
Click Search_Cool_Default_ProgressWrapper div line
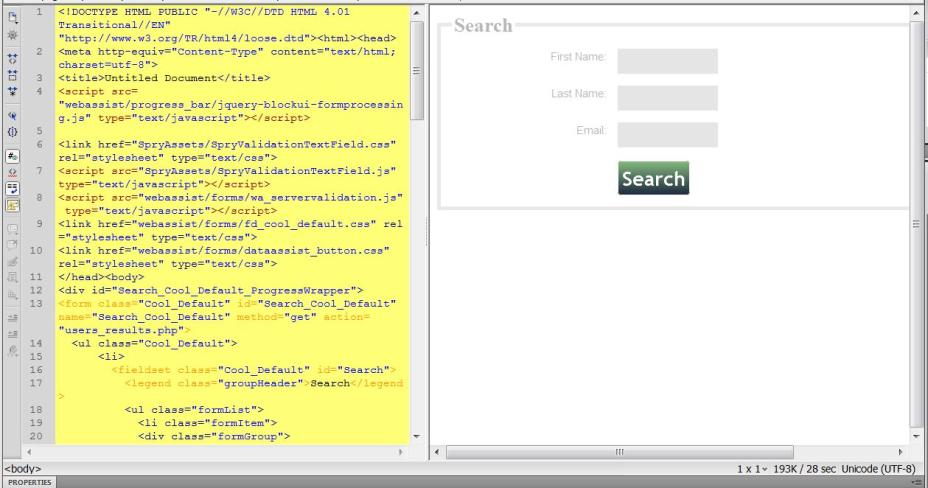tap(211, 290)
